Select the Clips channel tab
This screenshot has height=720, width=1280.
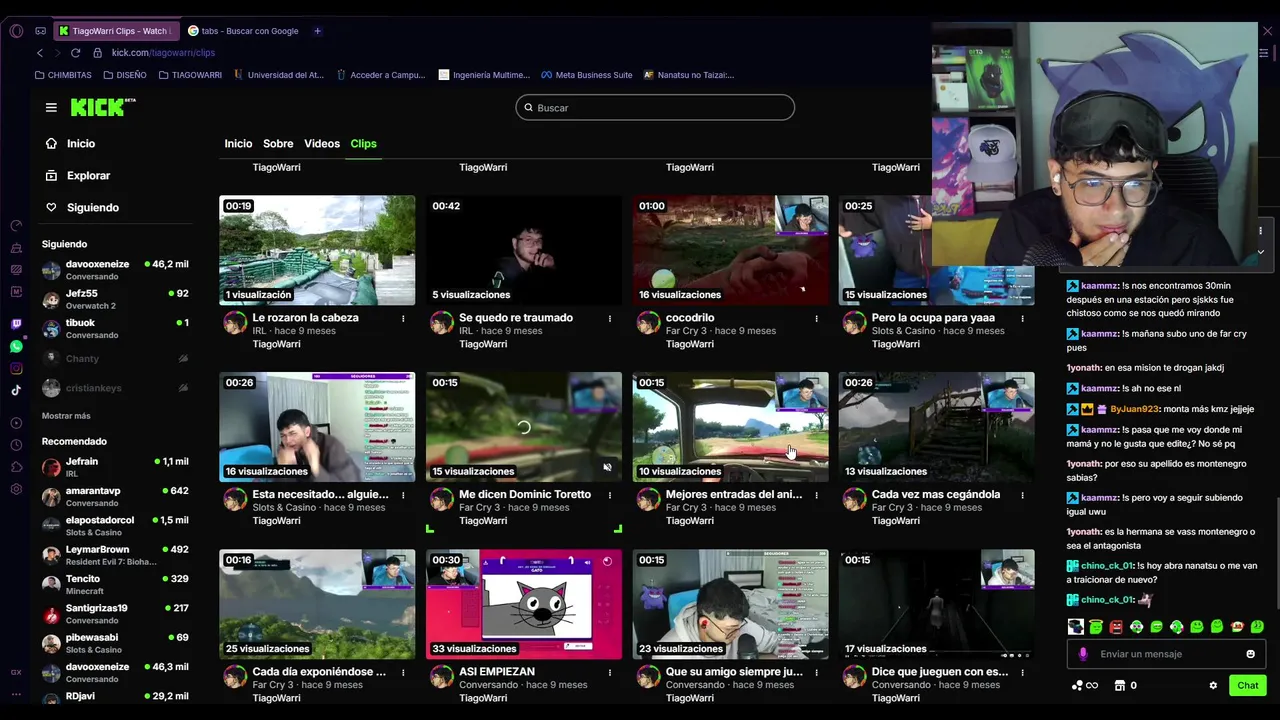tap(363, 143)
